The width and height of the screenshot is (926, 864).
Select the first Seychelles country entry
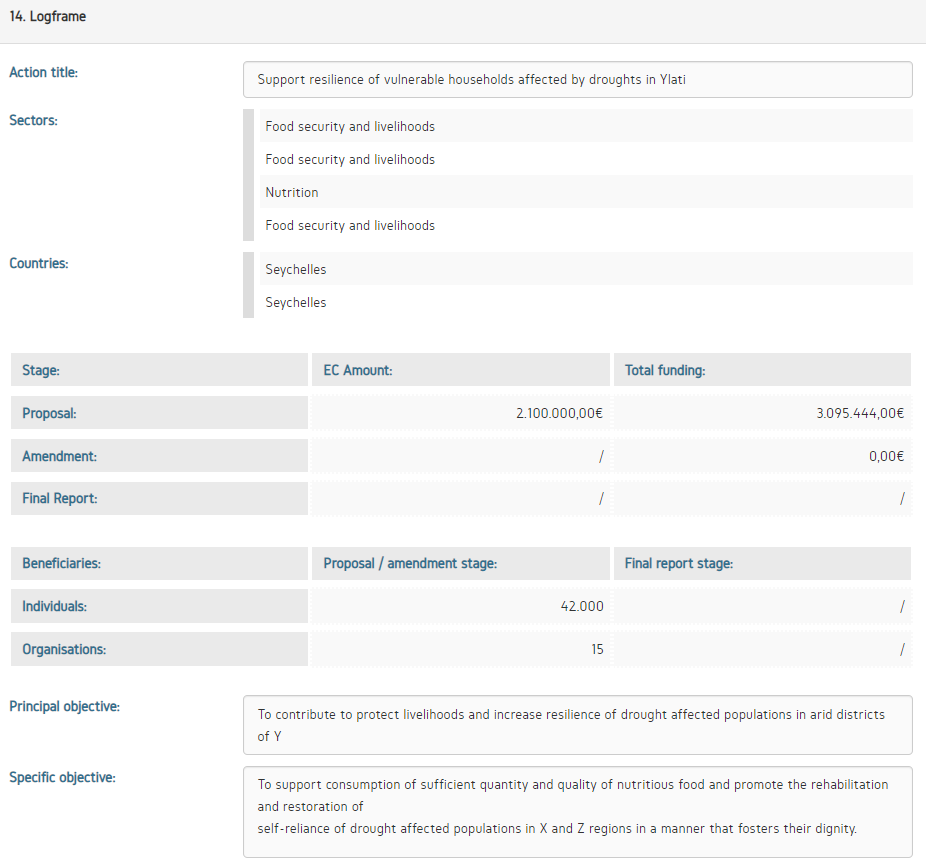tap(296, 270)
